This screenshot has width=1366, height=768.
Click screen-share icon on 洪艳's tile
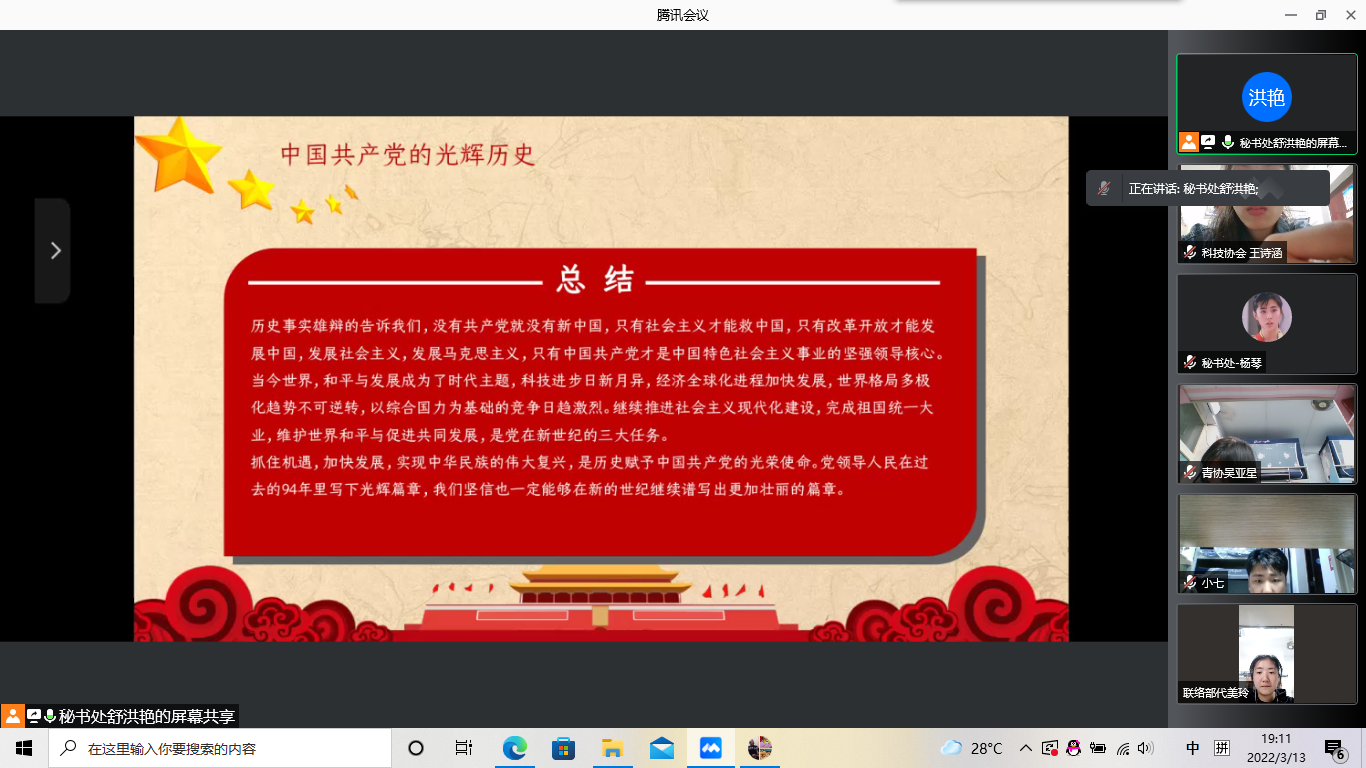[1208, 142]
